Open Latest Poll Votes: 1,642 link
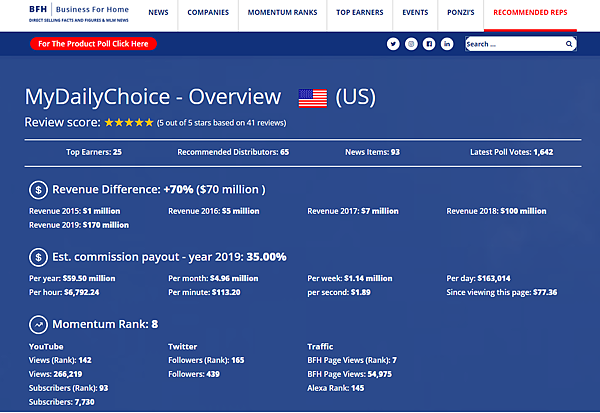This screenshot has width=600, height=413. 512,152
